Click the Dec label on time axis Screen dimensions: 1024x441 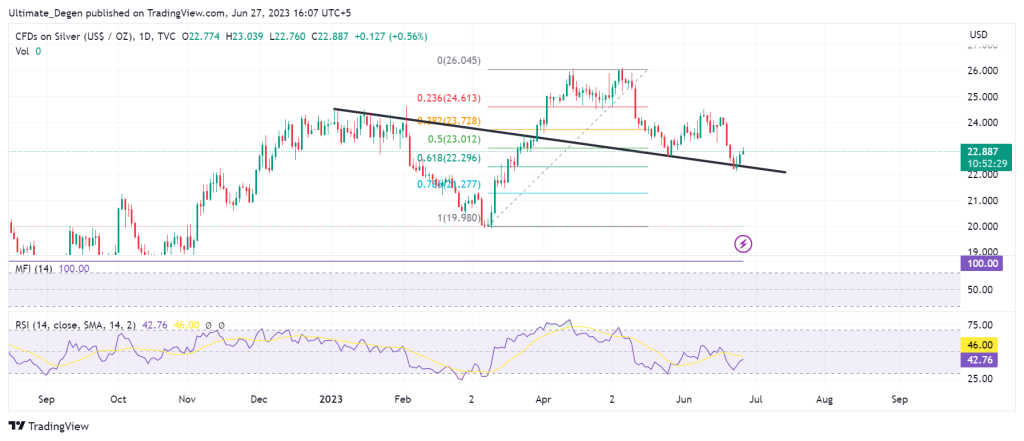tap(259, 399)
